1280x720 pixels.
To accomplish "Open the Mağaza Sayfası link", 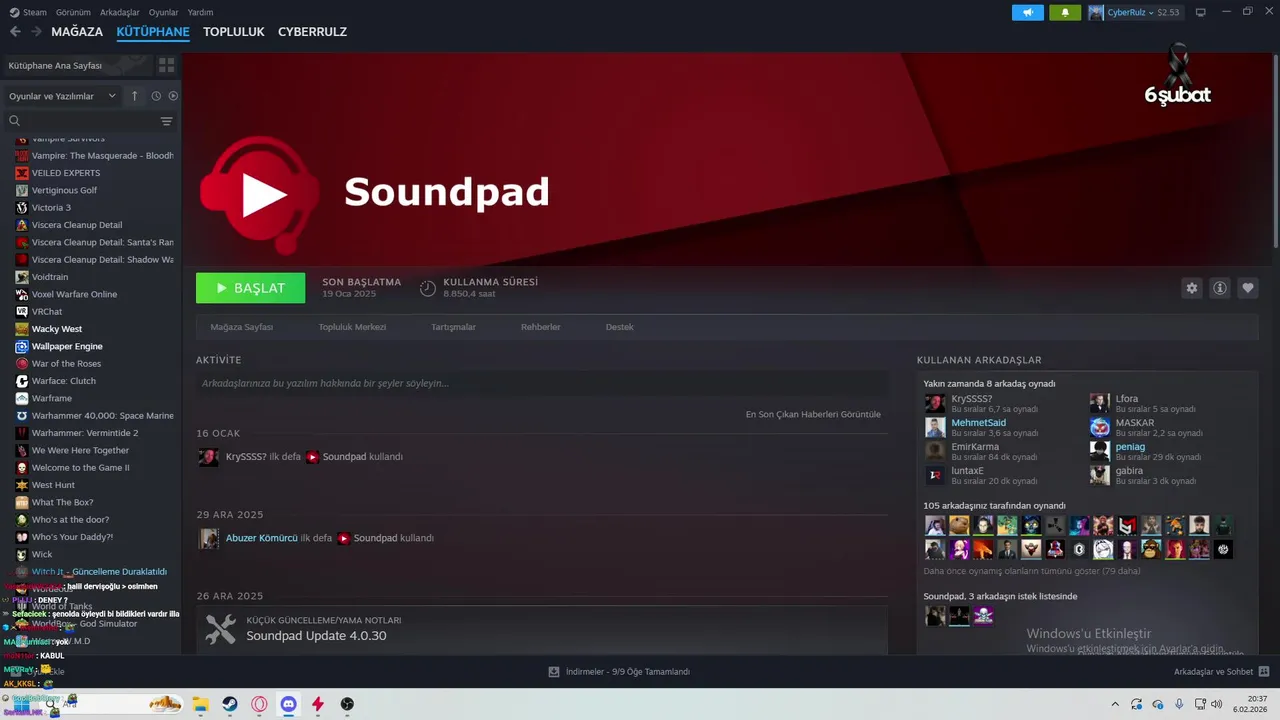I will pos(241,327).
